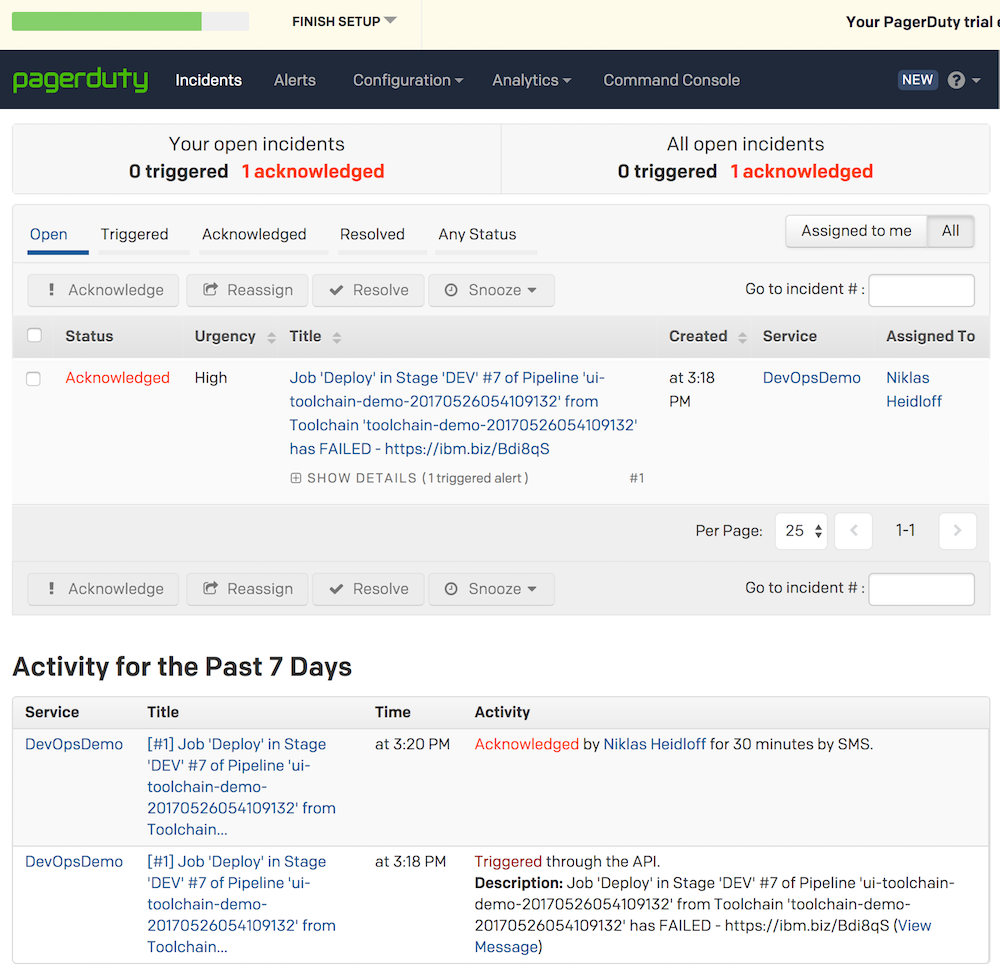The image size is (1000, 970).
Task: Click top Resolve button
Action: click(368, 290)
